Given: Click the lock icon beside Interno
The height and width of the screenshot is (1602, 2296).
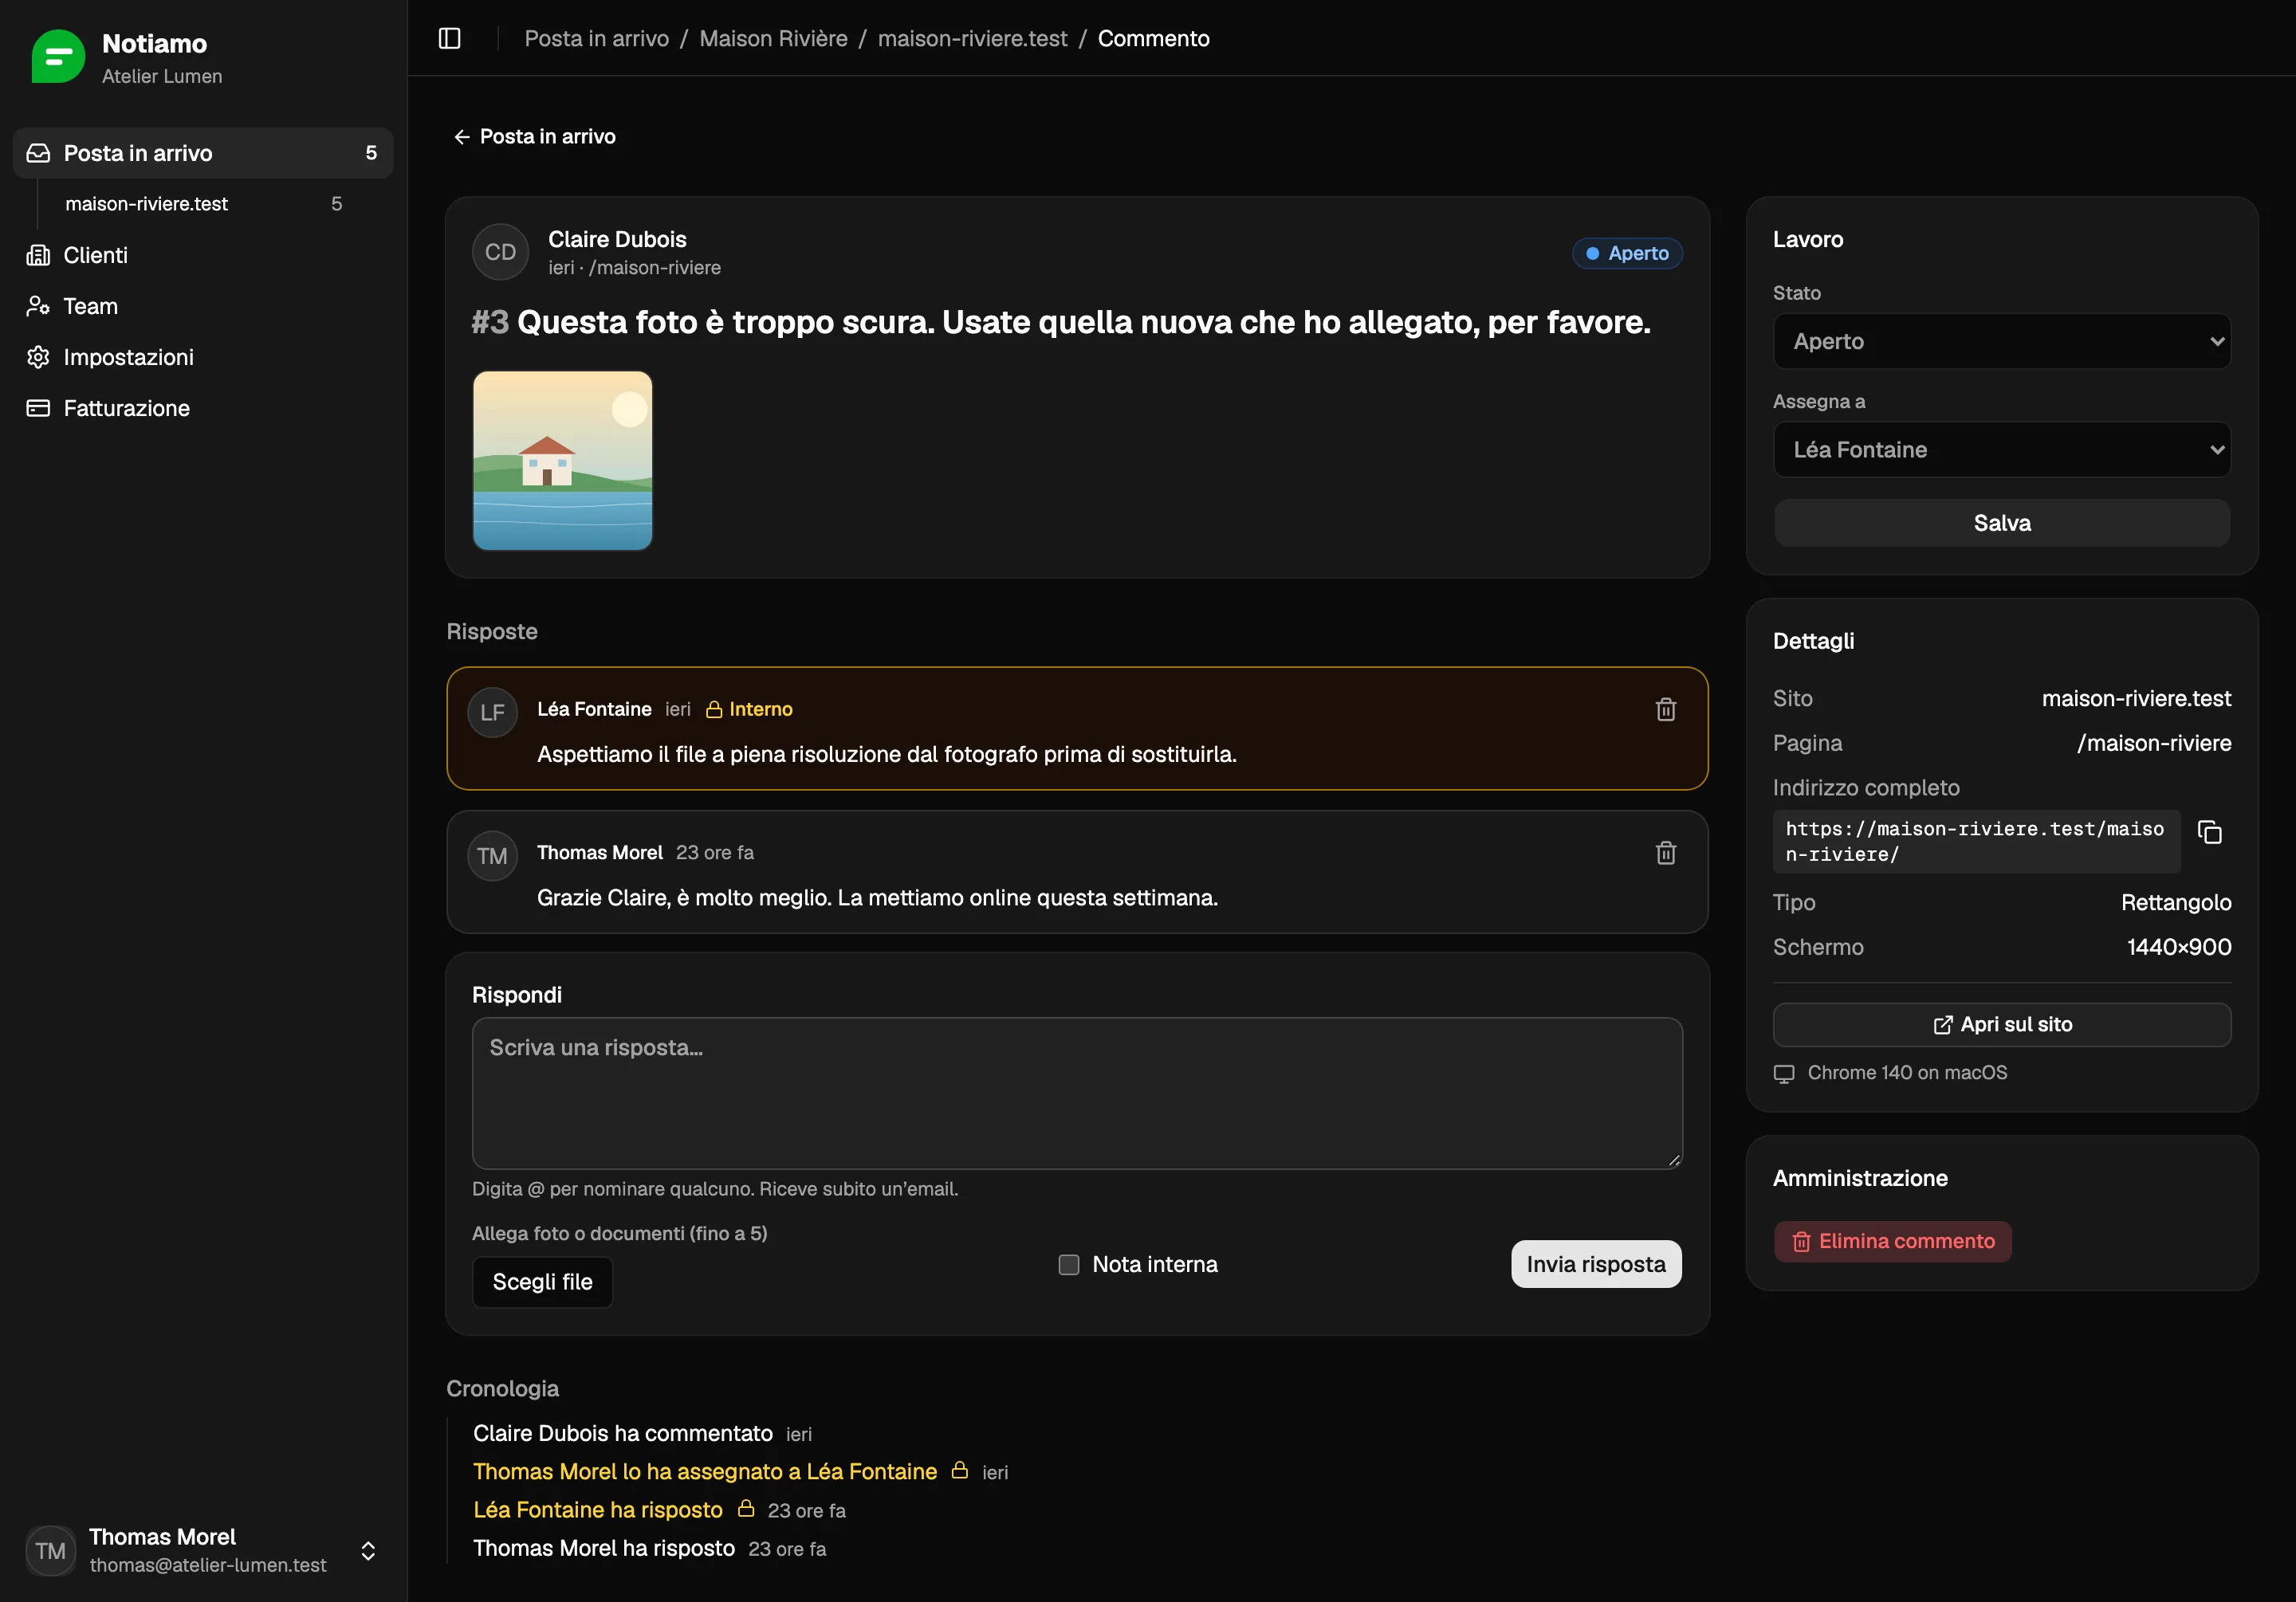Looking at the screenshot, I should 714,709.
